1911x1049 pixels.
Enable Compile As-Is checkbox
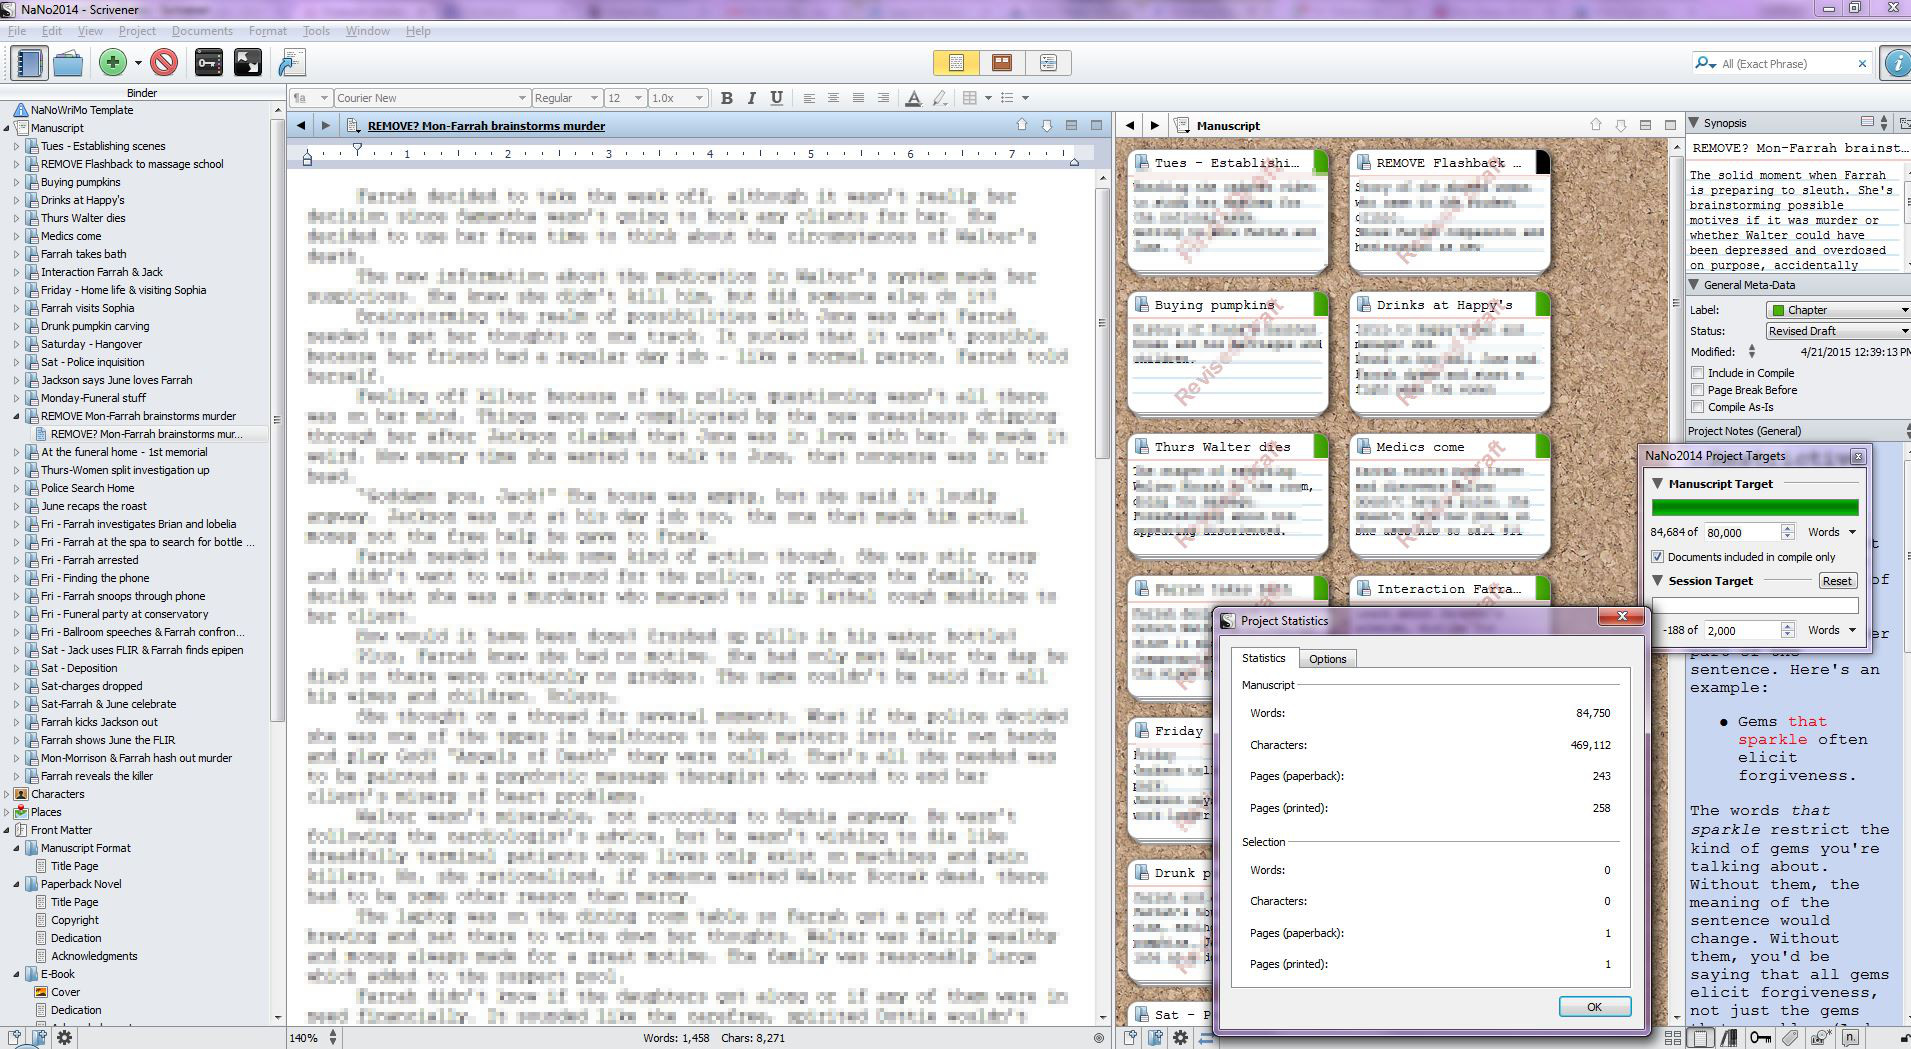click(1698, 407)
